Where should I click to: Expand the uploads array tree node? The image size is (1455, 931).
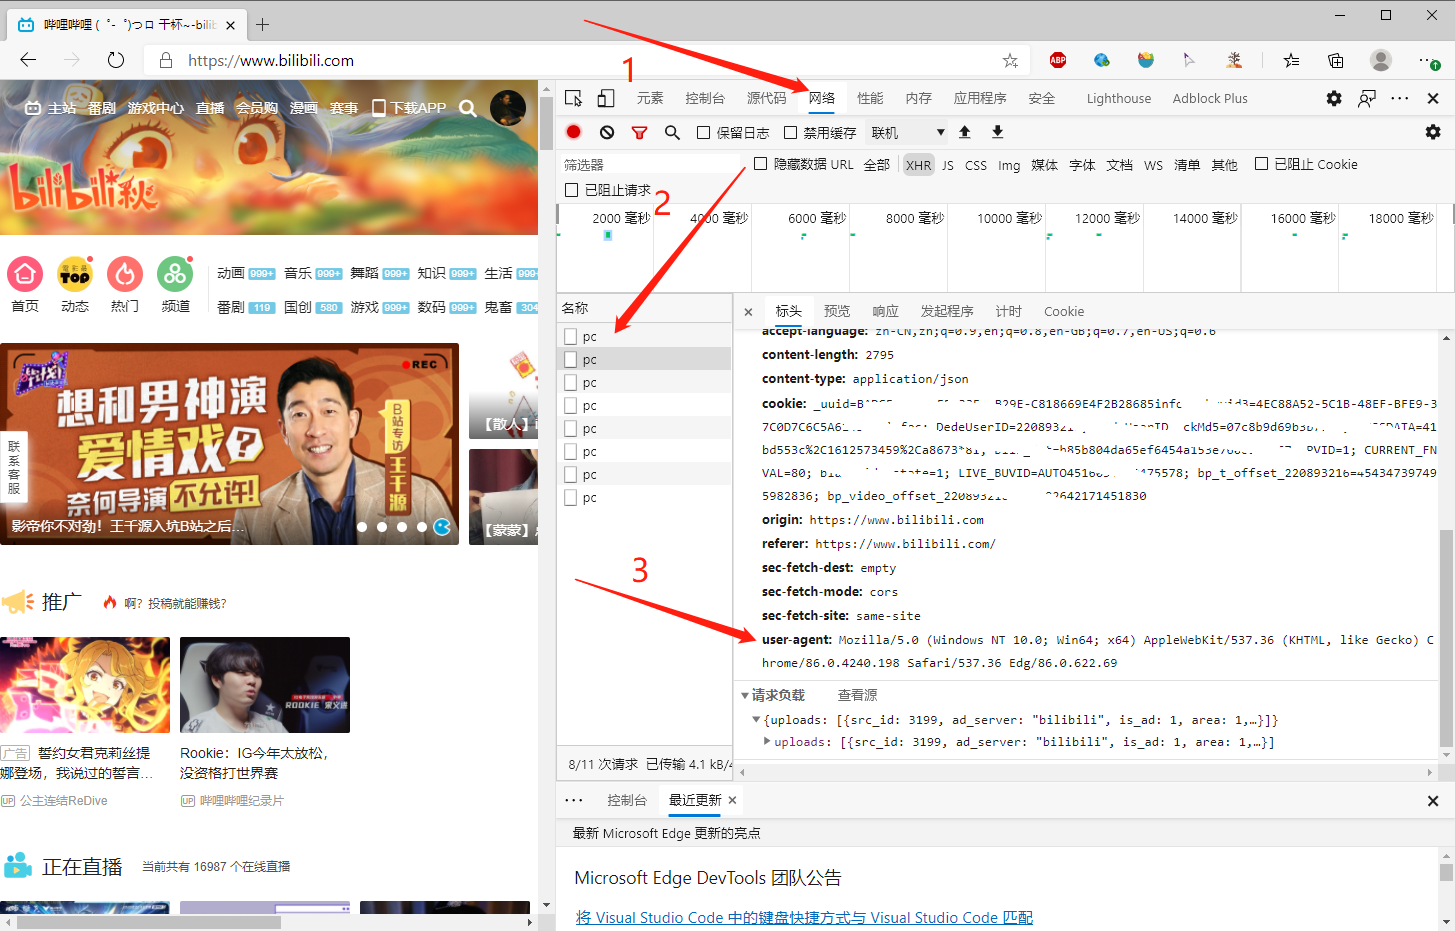[767, 742]
